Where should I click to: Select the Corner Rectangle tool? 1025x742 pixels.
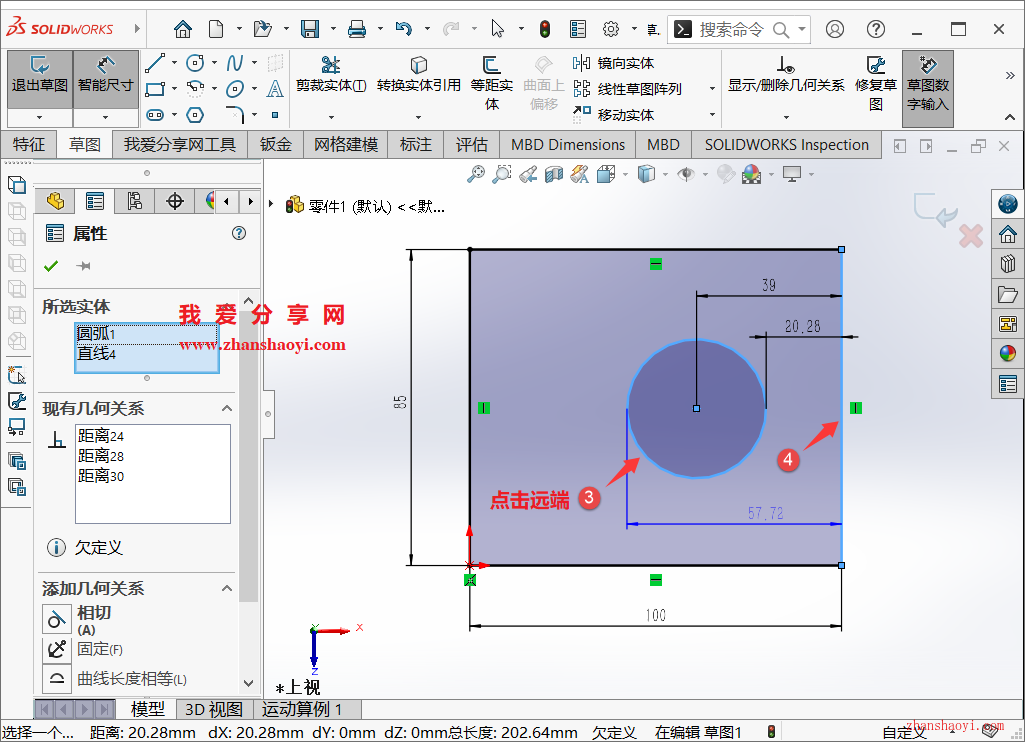[x=155, y=88]
